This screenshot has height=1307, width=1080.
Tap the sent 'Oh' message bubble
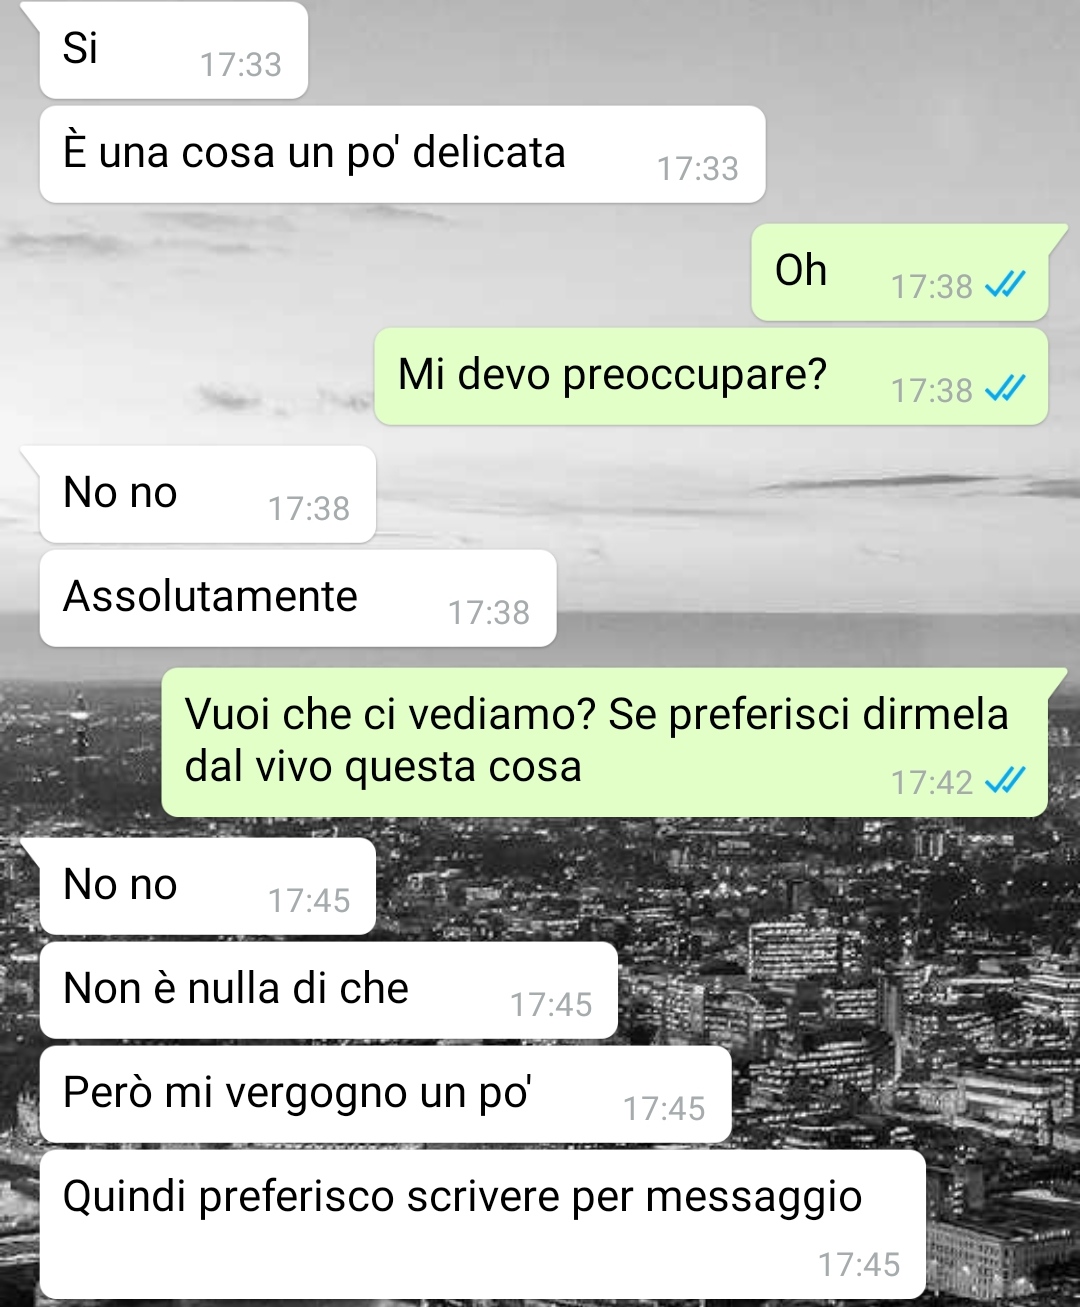900,272
